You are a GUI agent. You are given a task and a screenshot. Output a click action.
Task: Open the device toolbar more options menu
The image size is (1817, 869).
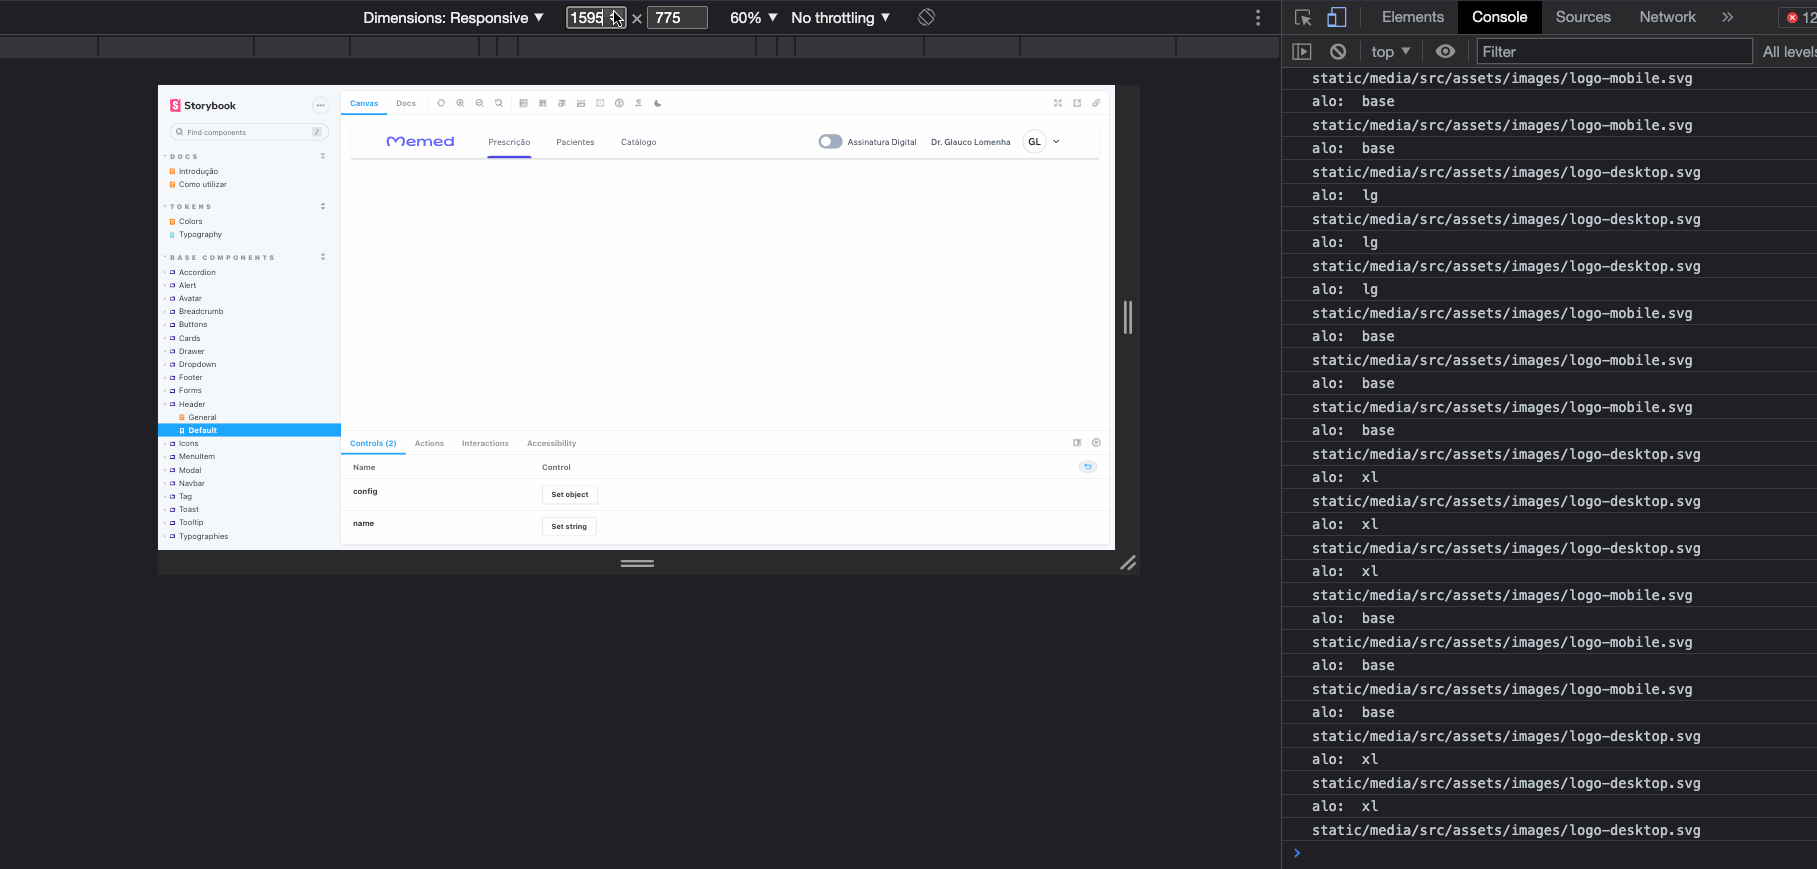(x=1258, y=18)
